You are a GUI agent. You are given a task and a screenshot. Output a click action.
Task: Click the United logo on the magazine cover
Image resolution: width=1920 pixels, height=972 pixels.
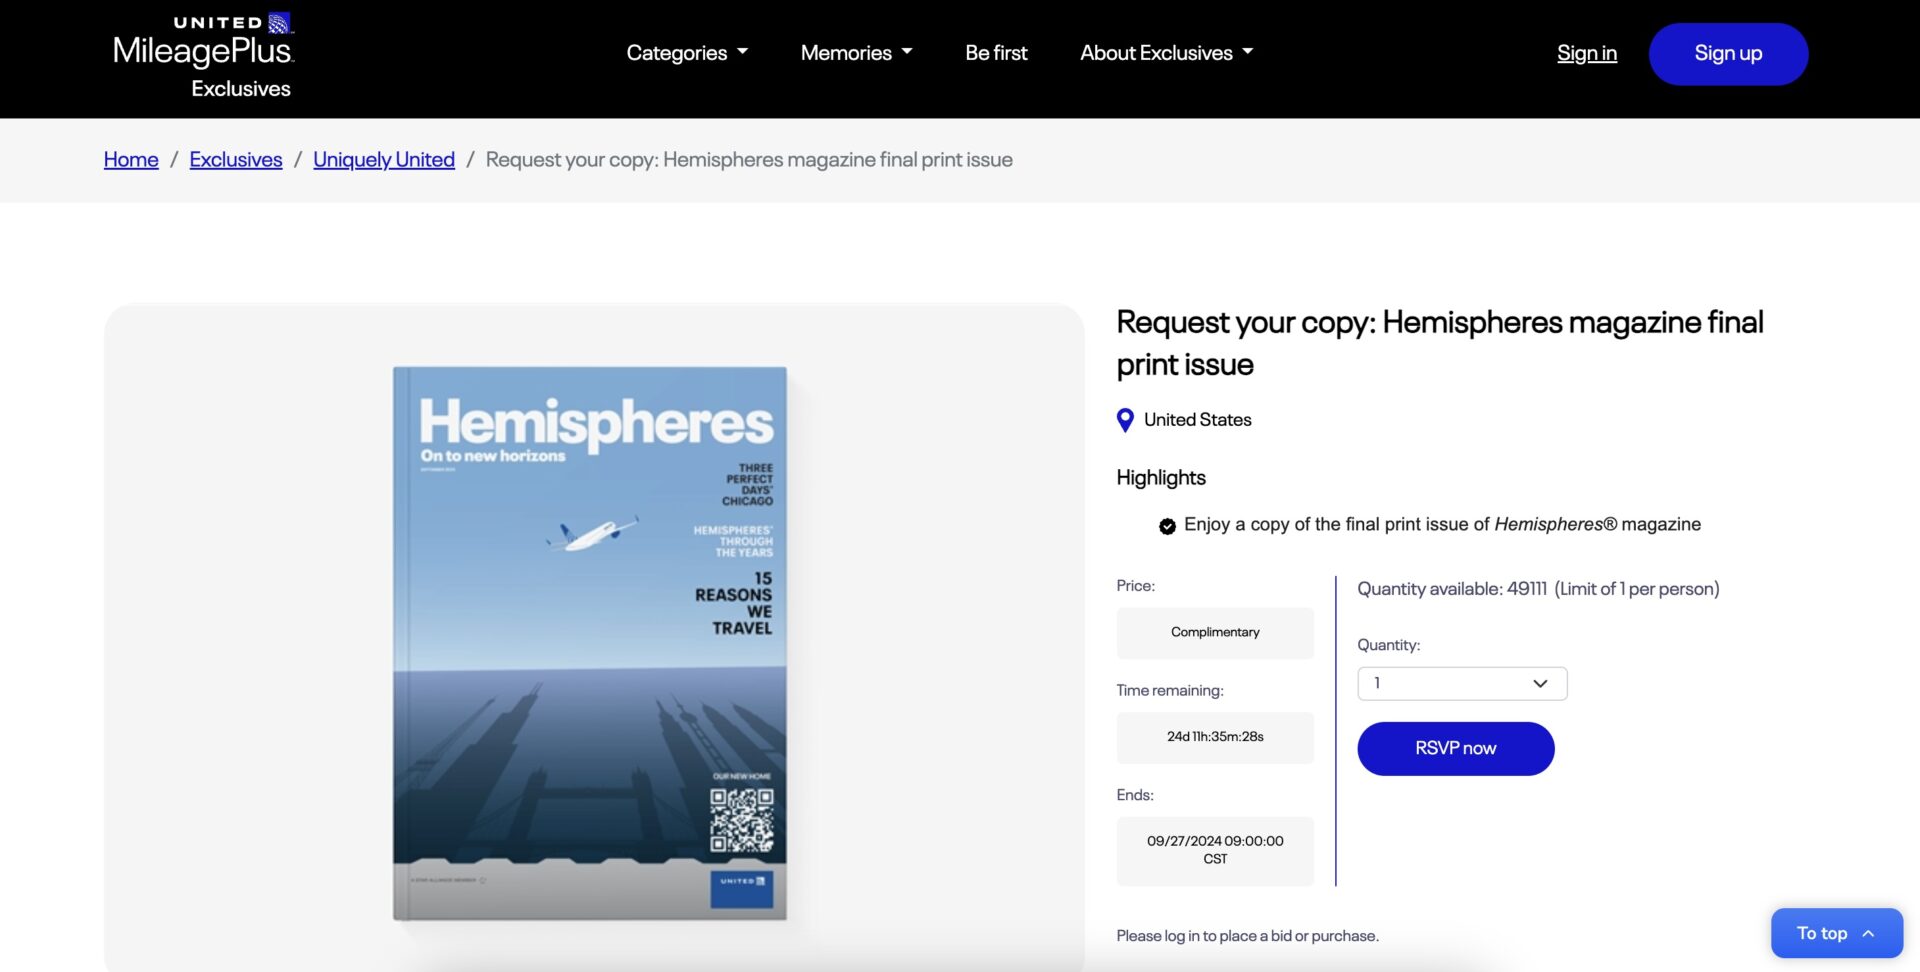(742, 889)
